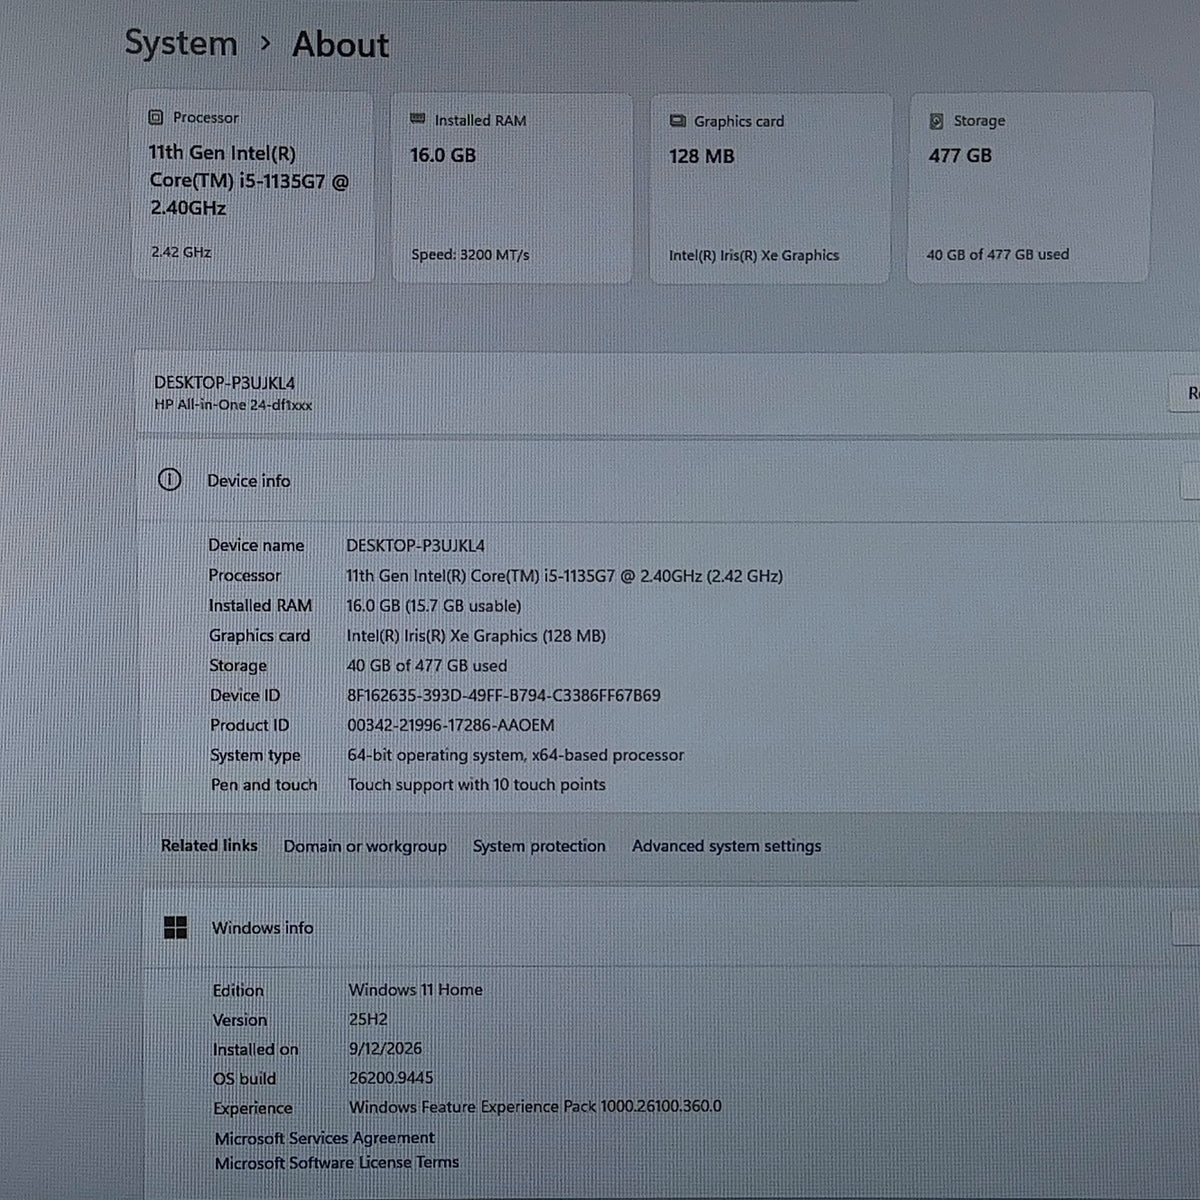Click the Installed RAM memory icon

click(418, 119)
